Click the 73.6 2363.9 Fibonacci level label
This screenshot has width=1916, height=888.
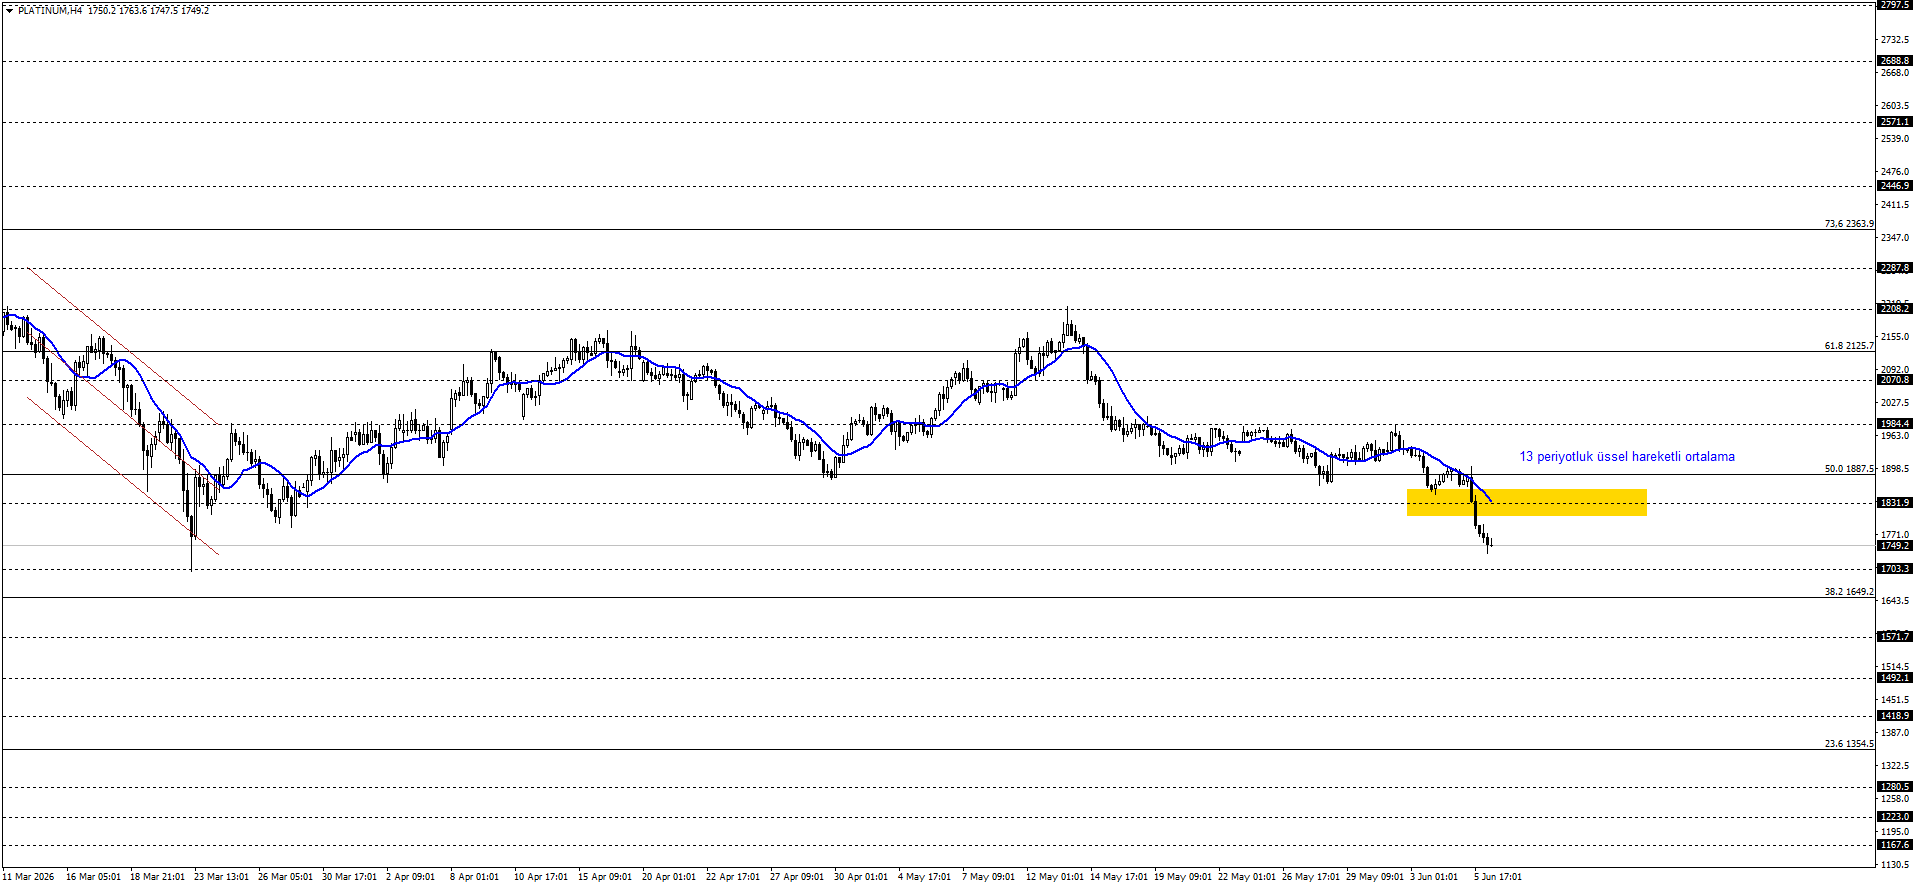1849,224
